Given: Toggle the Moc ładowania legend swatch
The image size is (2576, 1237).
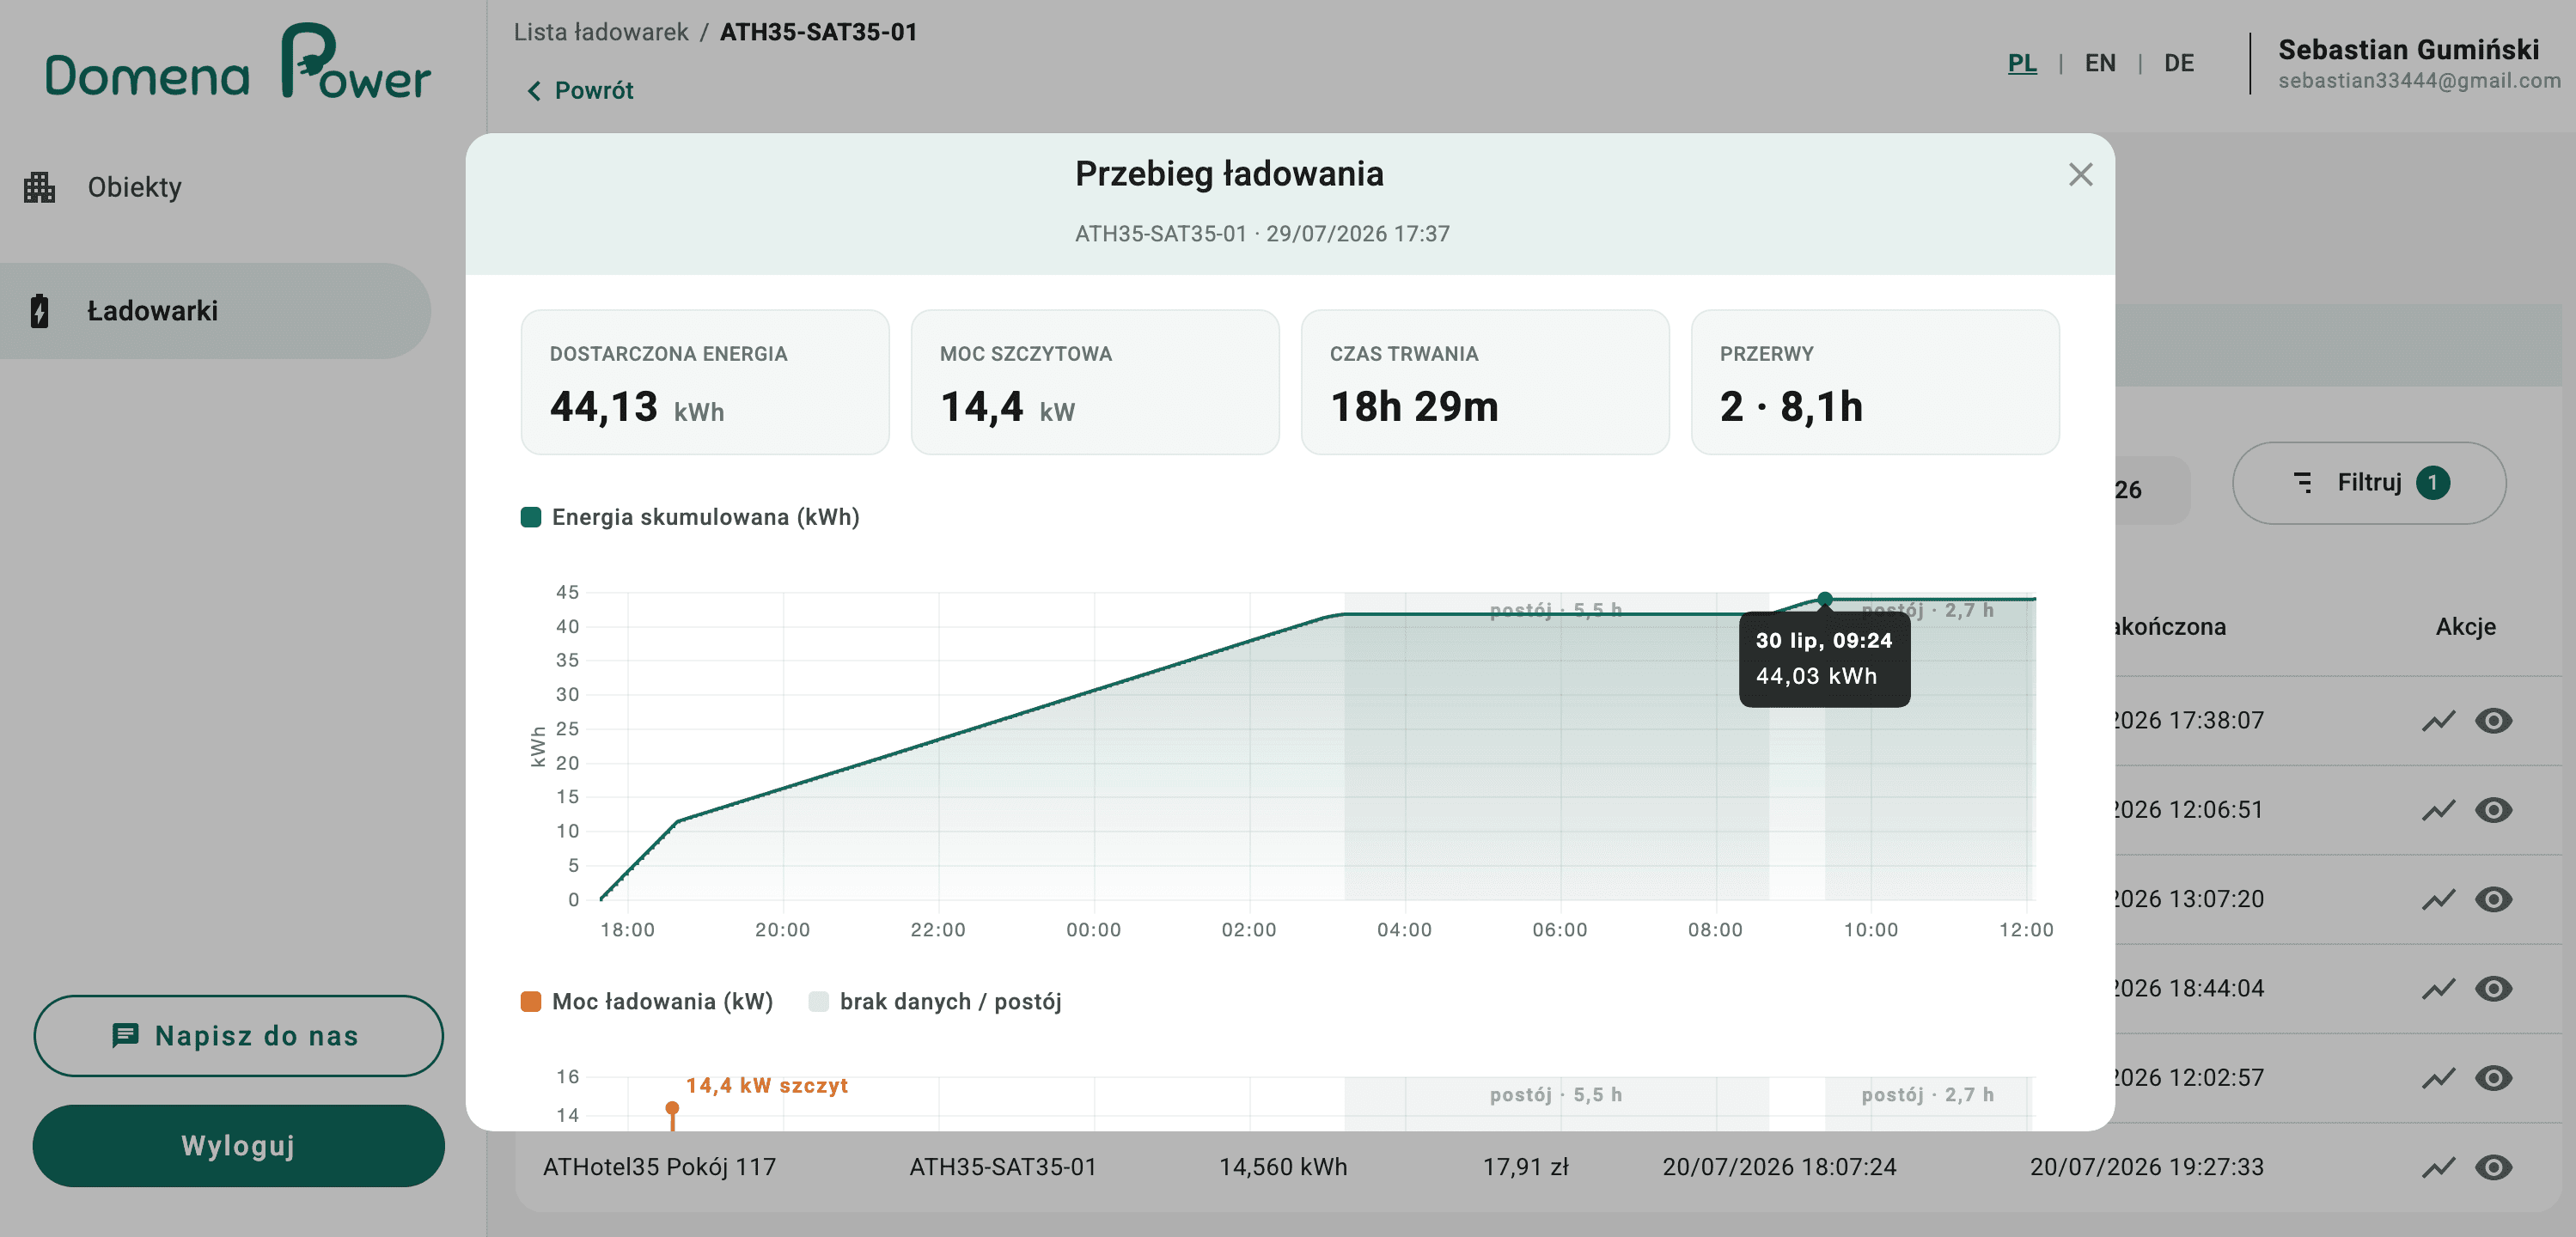Looking at the screenshot, I should [531, 1001].
